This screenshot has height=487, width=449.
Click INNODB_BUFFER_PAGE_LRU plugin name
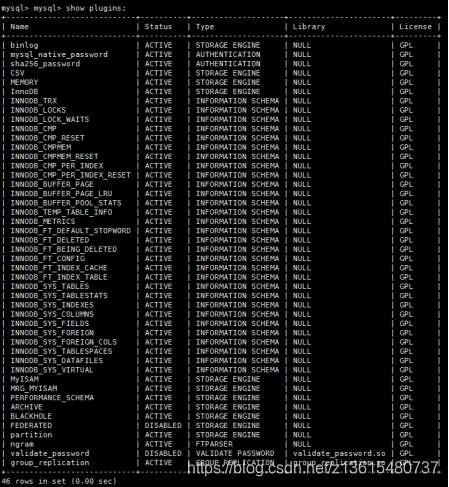coord(61,194)
